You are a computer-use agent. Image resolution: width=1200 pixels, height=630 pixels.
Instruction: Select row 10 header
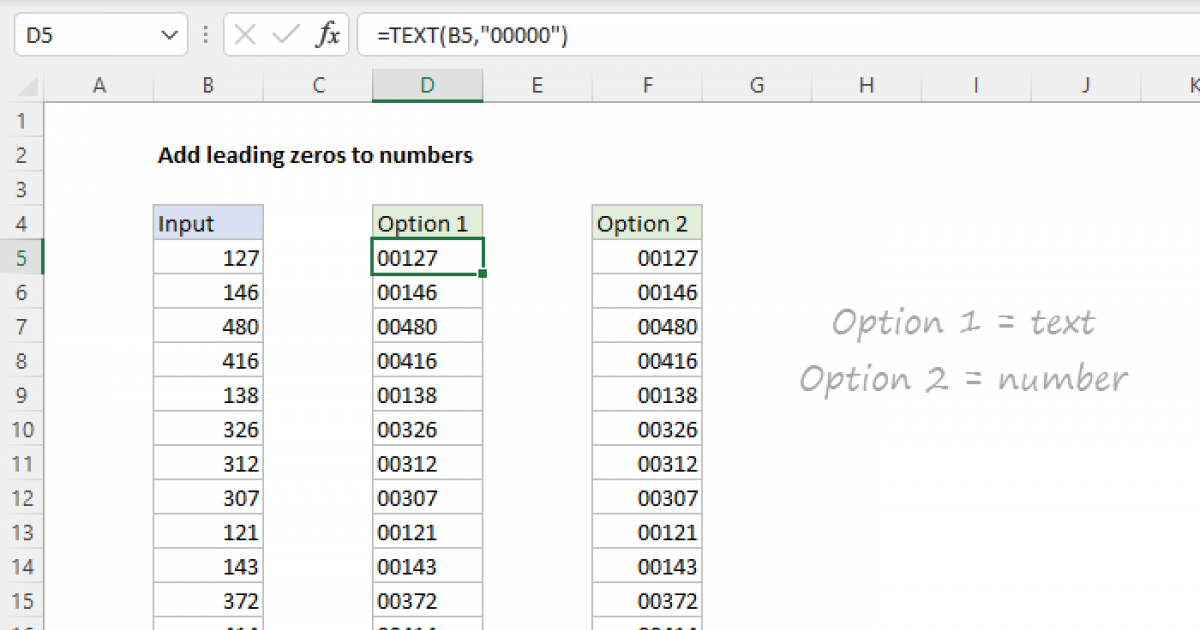(22, 429)
